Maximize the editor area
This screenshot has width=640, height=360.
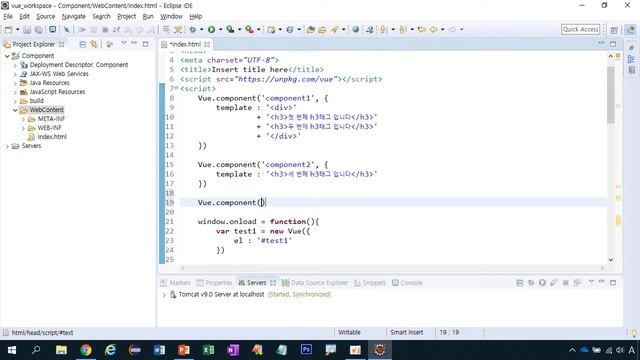click(x=613, y=44)
